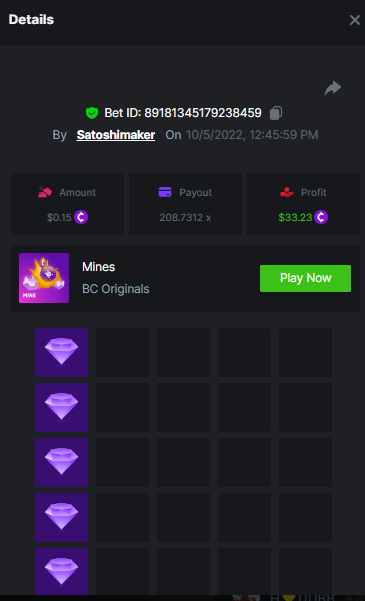Image resolution: width=365 pixels, height=601 pixels.
Task: Select the third row diamond tile
Action: coord(61,462)
